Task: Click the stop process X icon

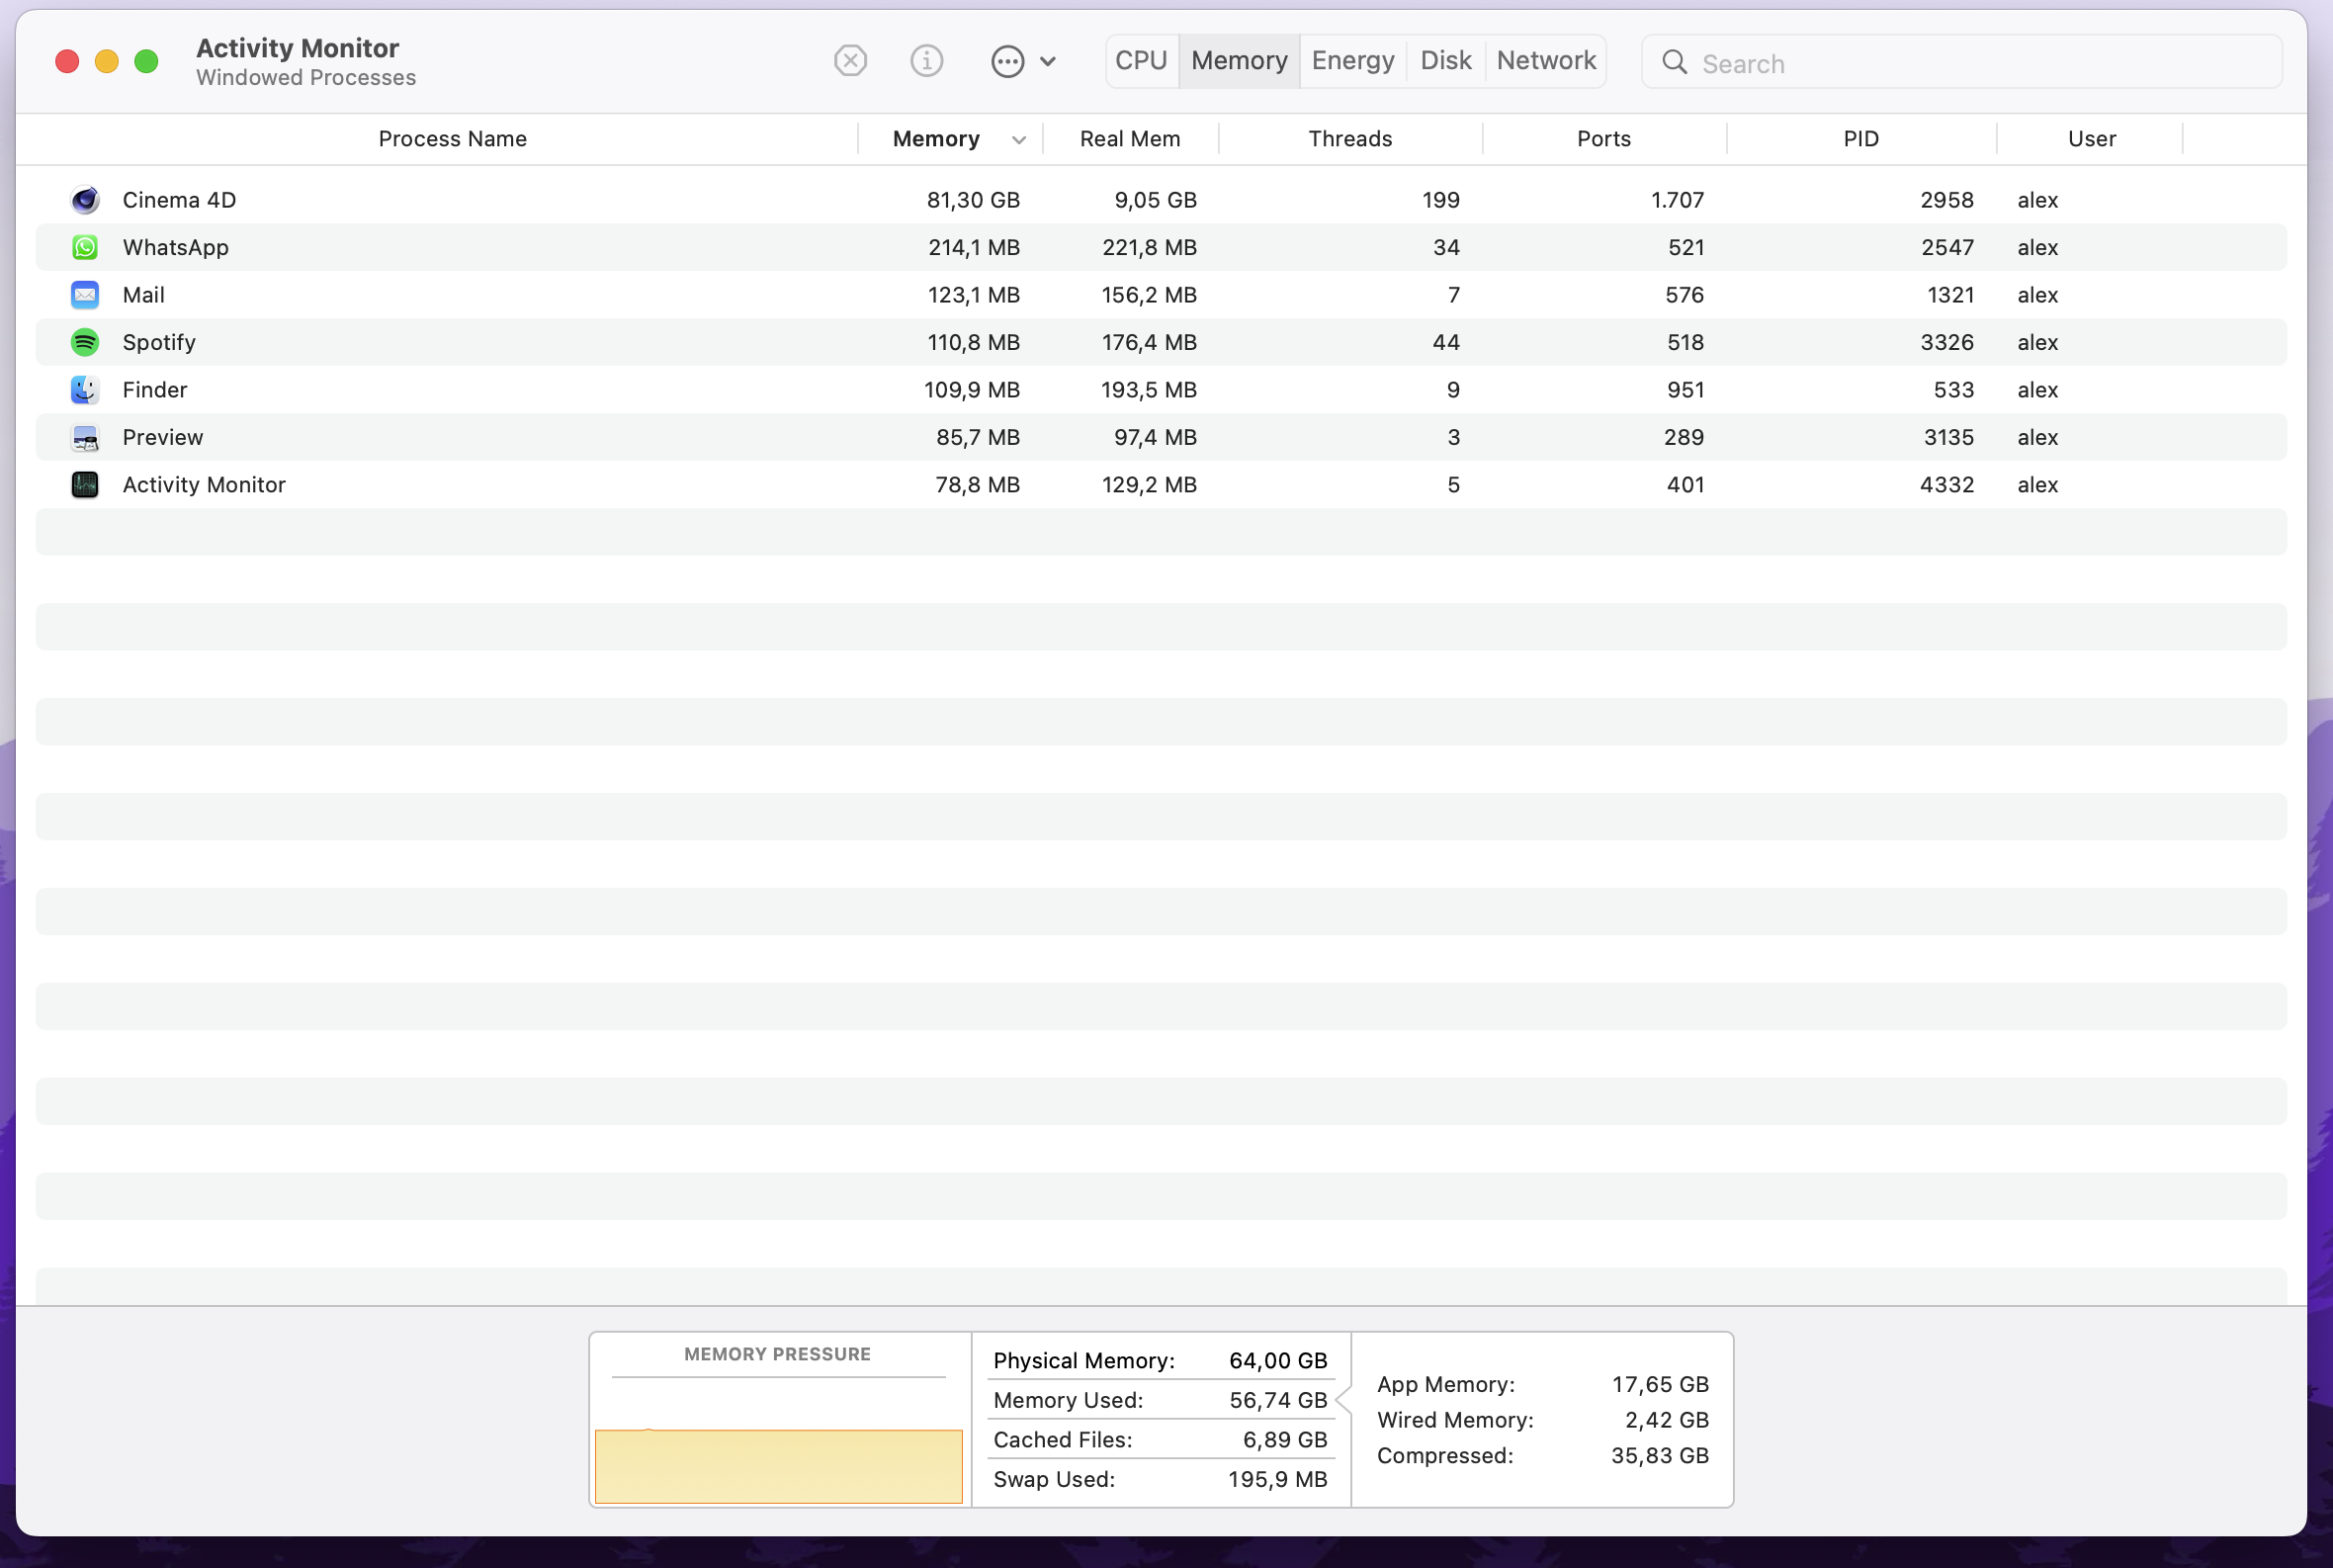Action: click(850, 61)
